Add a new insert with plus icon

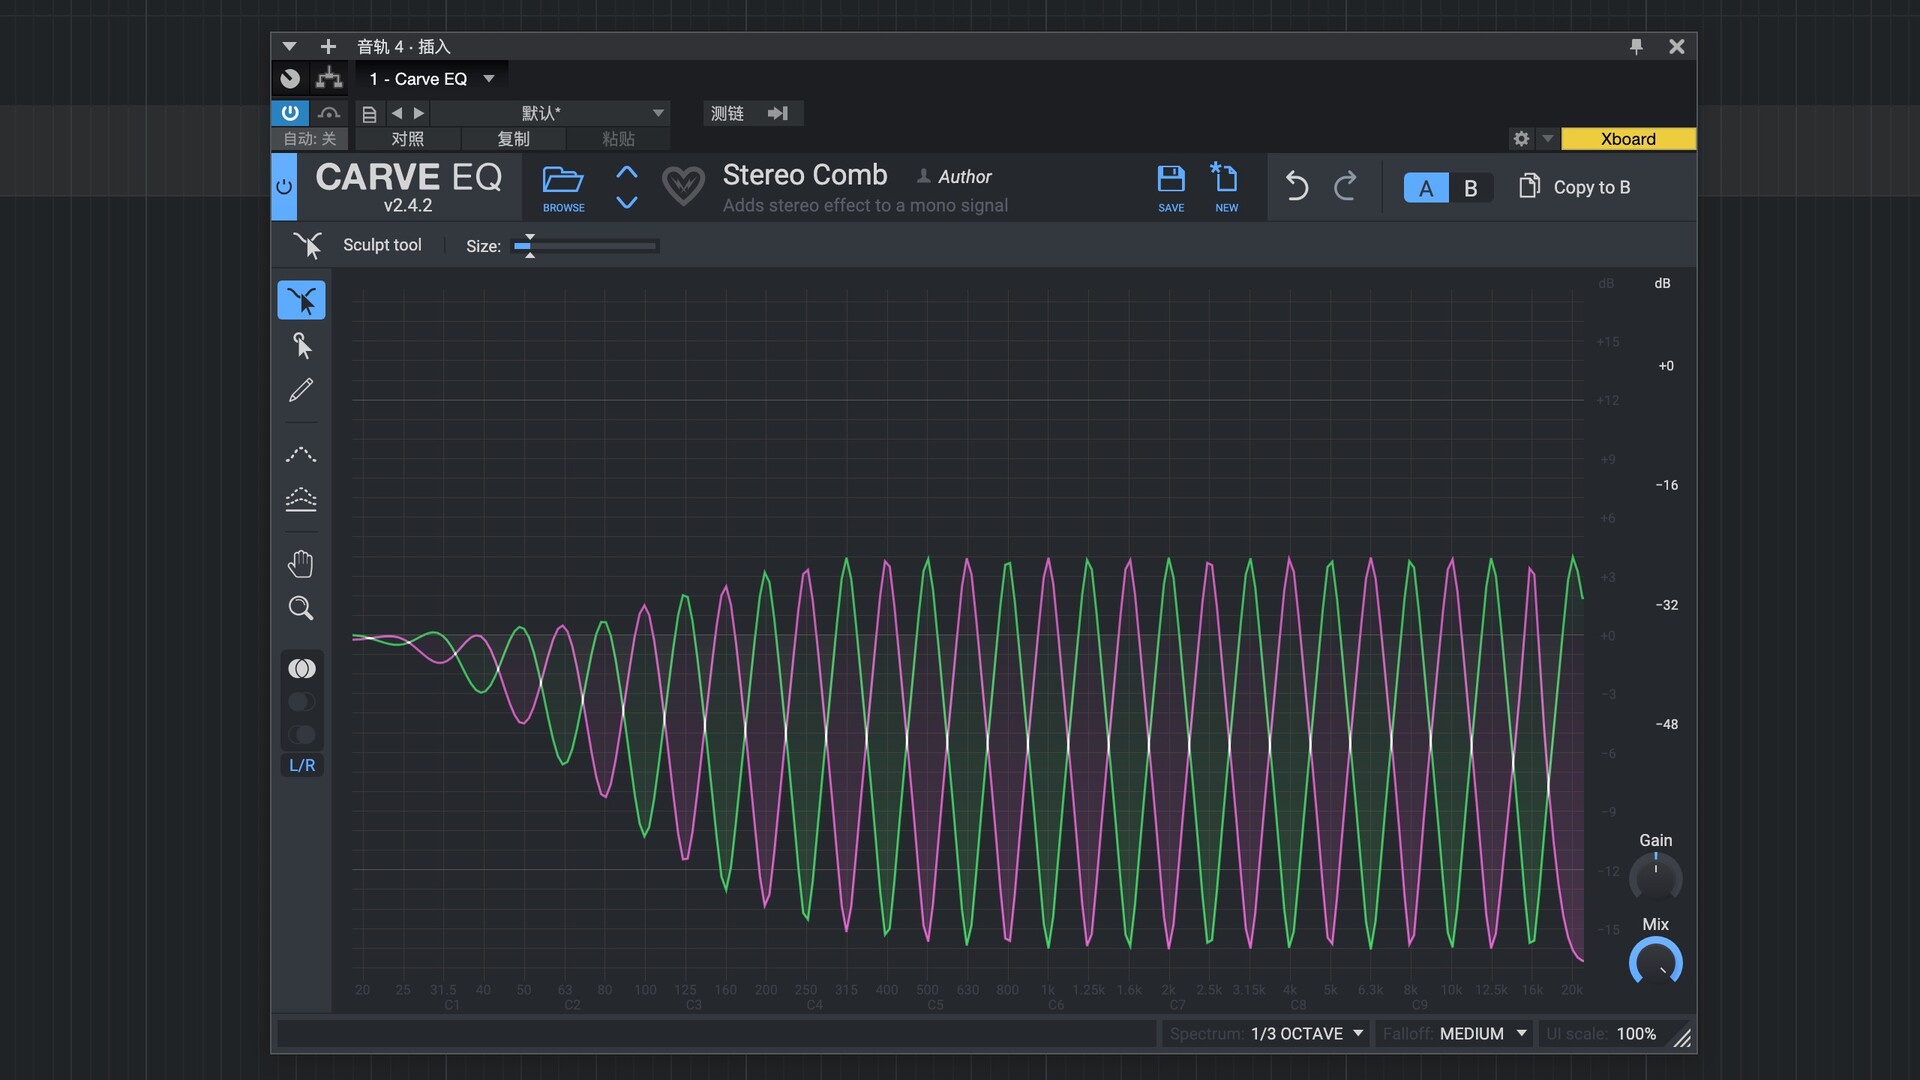(x=328, y=46)
